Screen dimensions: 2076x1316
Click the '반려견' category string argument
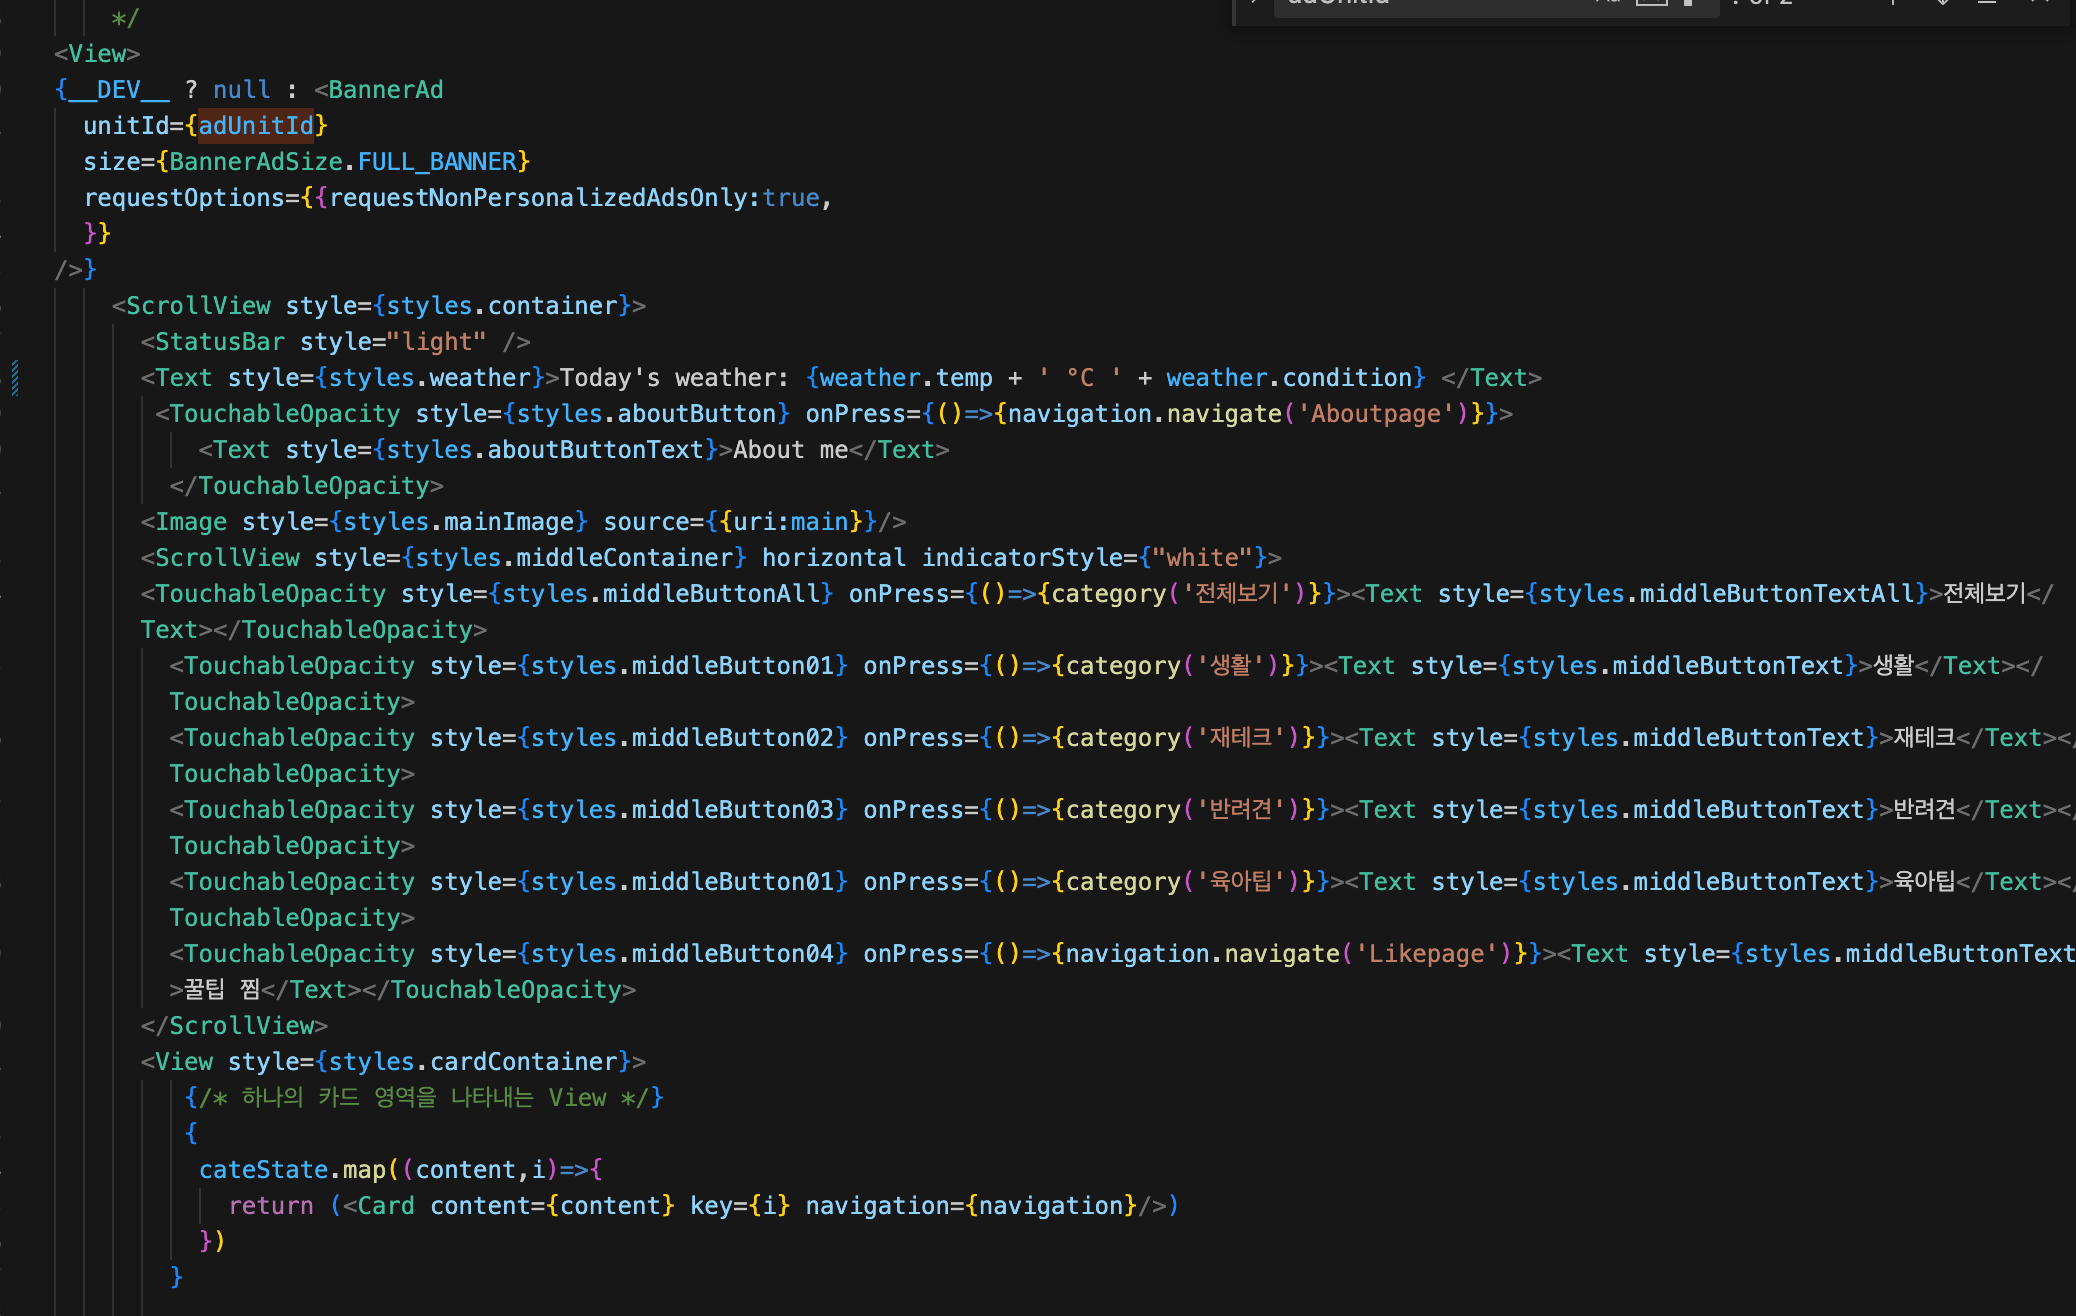[x=1241, y=810]
